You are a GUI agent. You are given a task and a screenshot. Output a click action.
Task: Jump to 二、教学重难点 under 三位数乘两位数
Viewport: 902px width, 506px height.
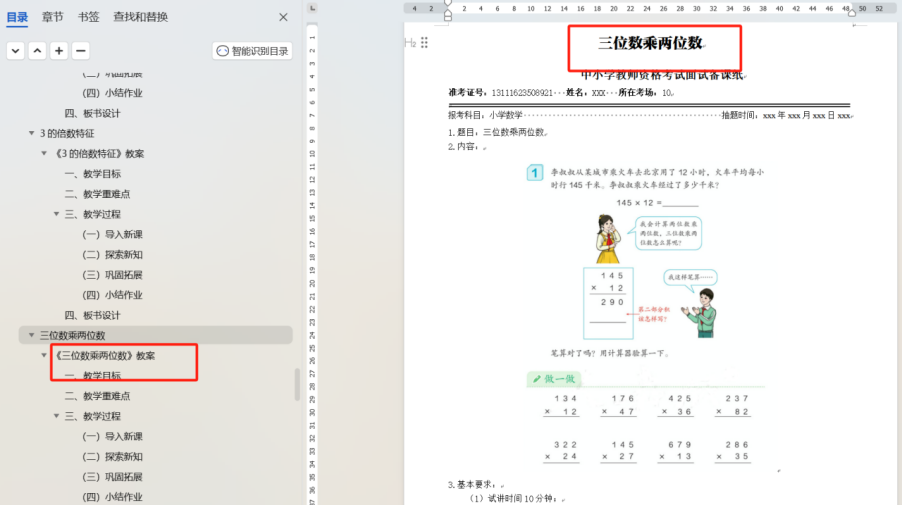[x=106, y=396]
